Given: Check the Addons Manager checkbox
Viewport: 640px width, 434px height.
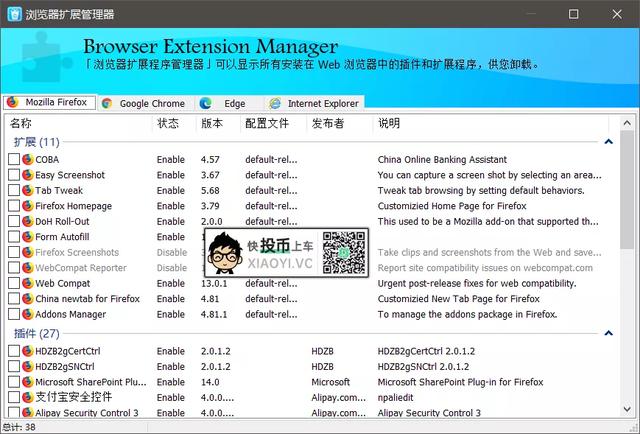Looking at the screenshot, I should [14, 314].
